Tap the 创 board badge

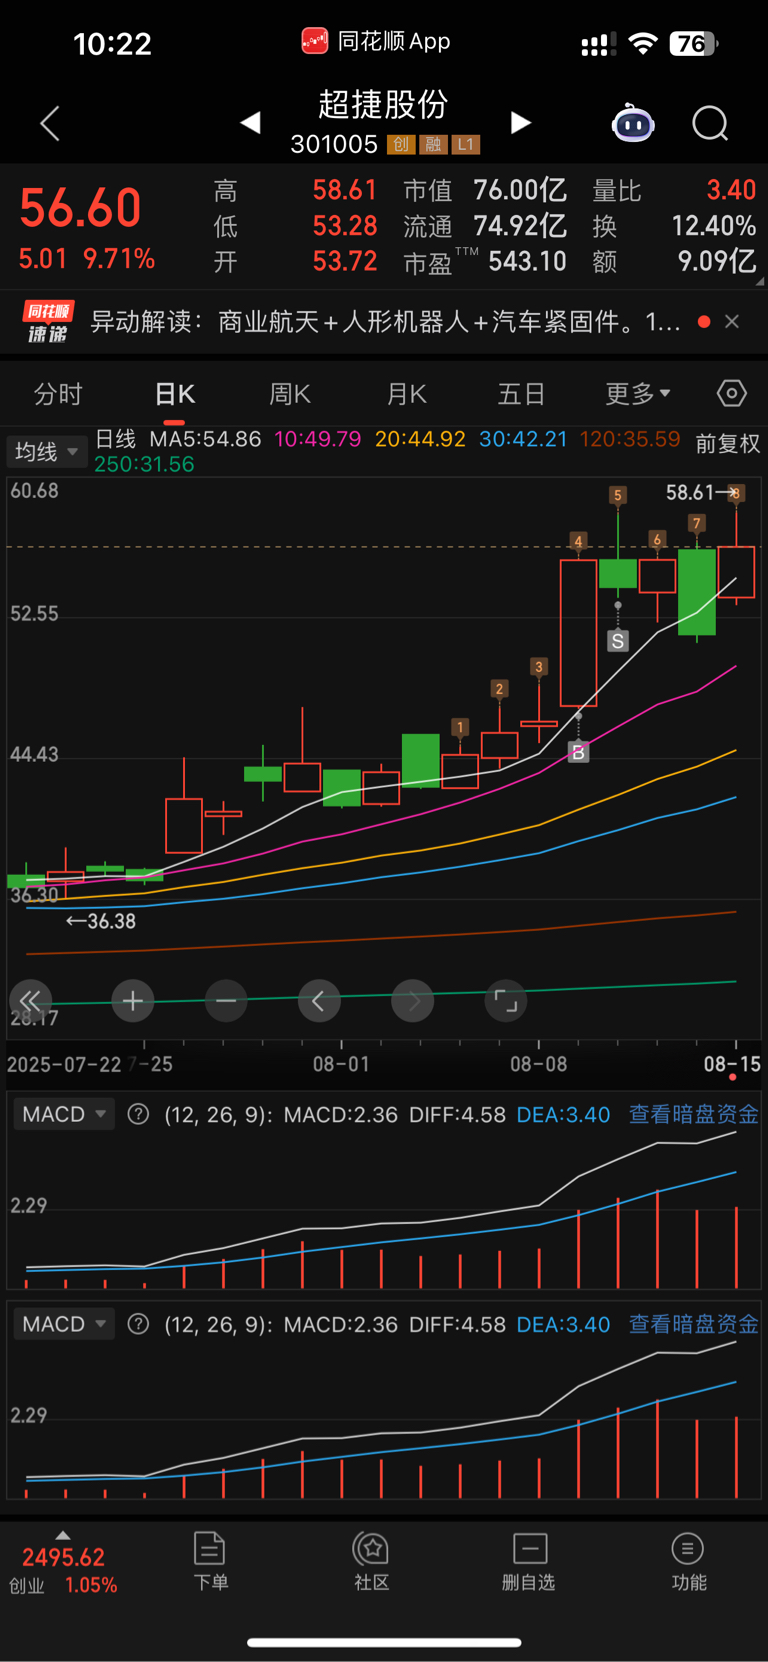[x=401, y=145]
